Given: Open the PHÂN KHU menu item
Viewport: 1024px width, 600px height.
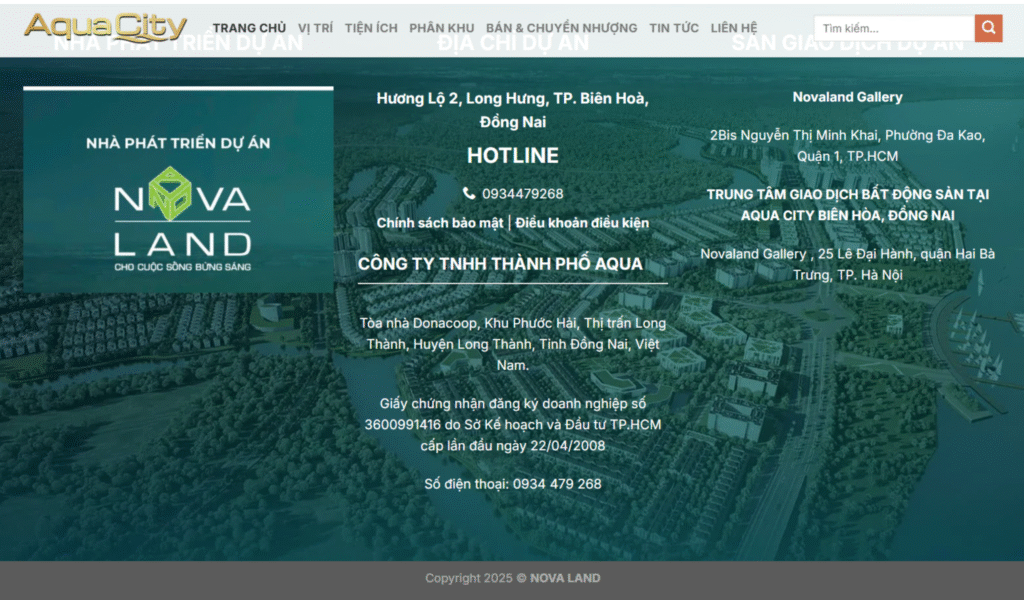Looking at the screenshot, I should pyautogui.click(x=441, y=28).
